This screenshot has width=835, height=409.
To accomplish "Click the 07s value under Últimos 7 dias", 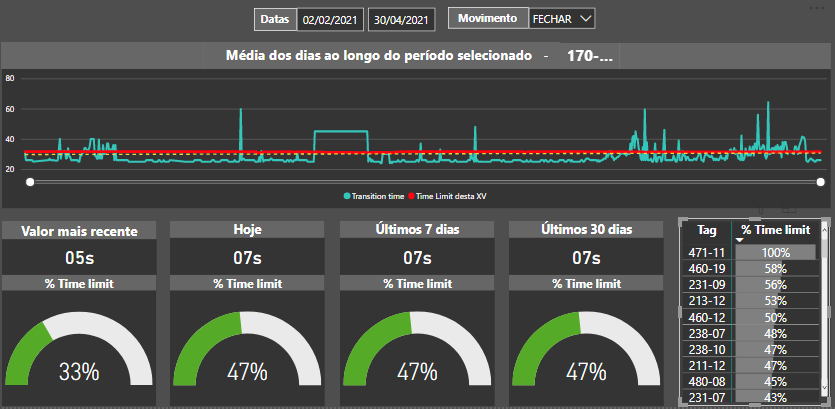I will click(x=417, y=258).
